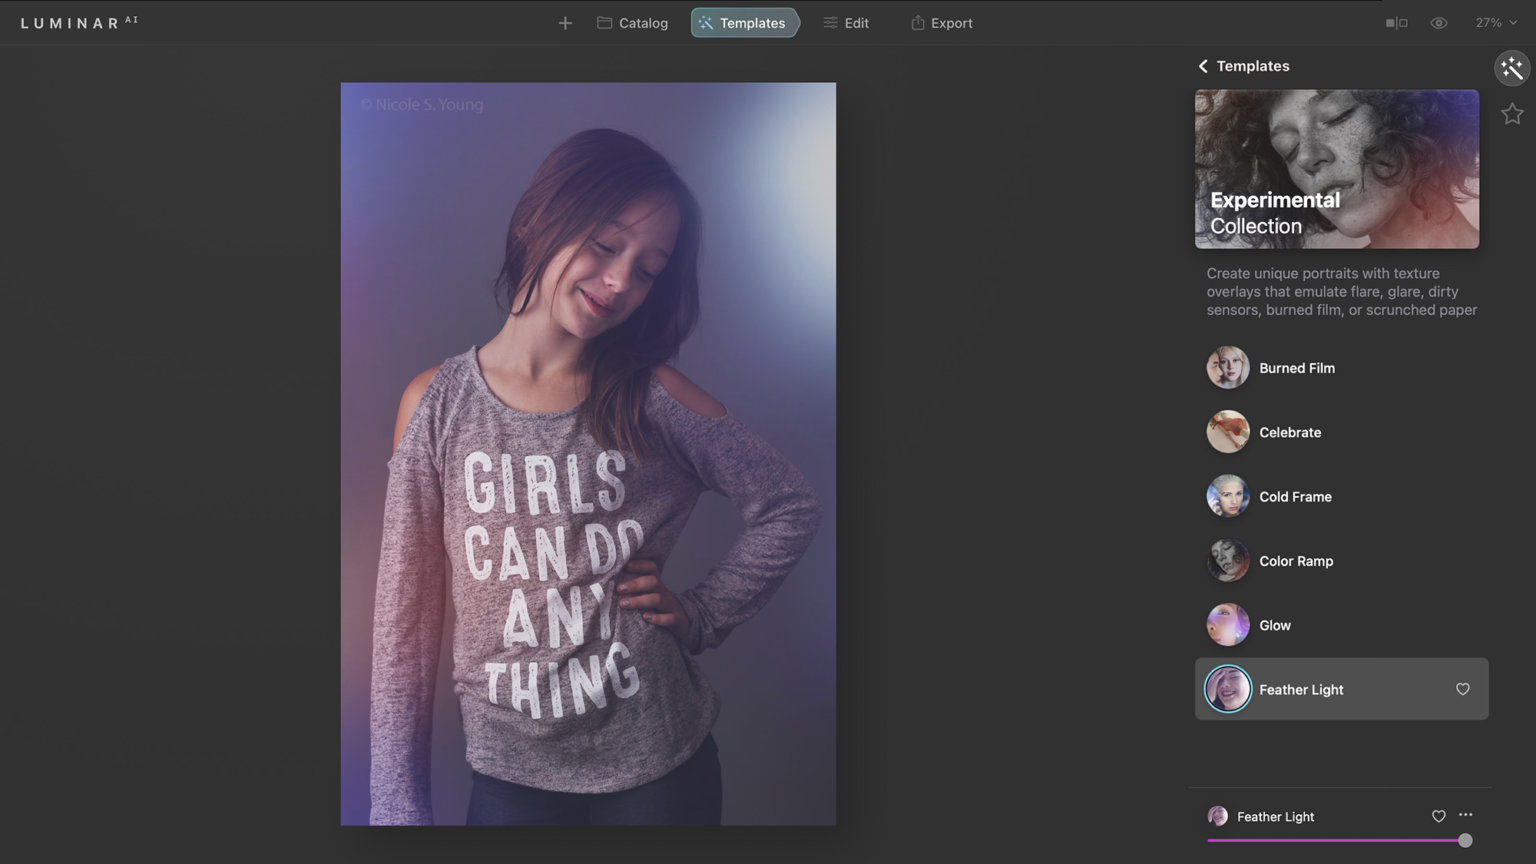Viewport: 1536px width, 864px height.
Task: Activate the before/after comparison view icon
Action: tap(1396, 22)
